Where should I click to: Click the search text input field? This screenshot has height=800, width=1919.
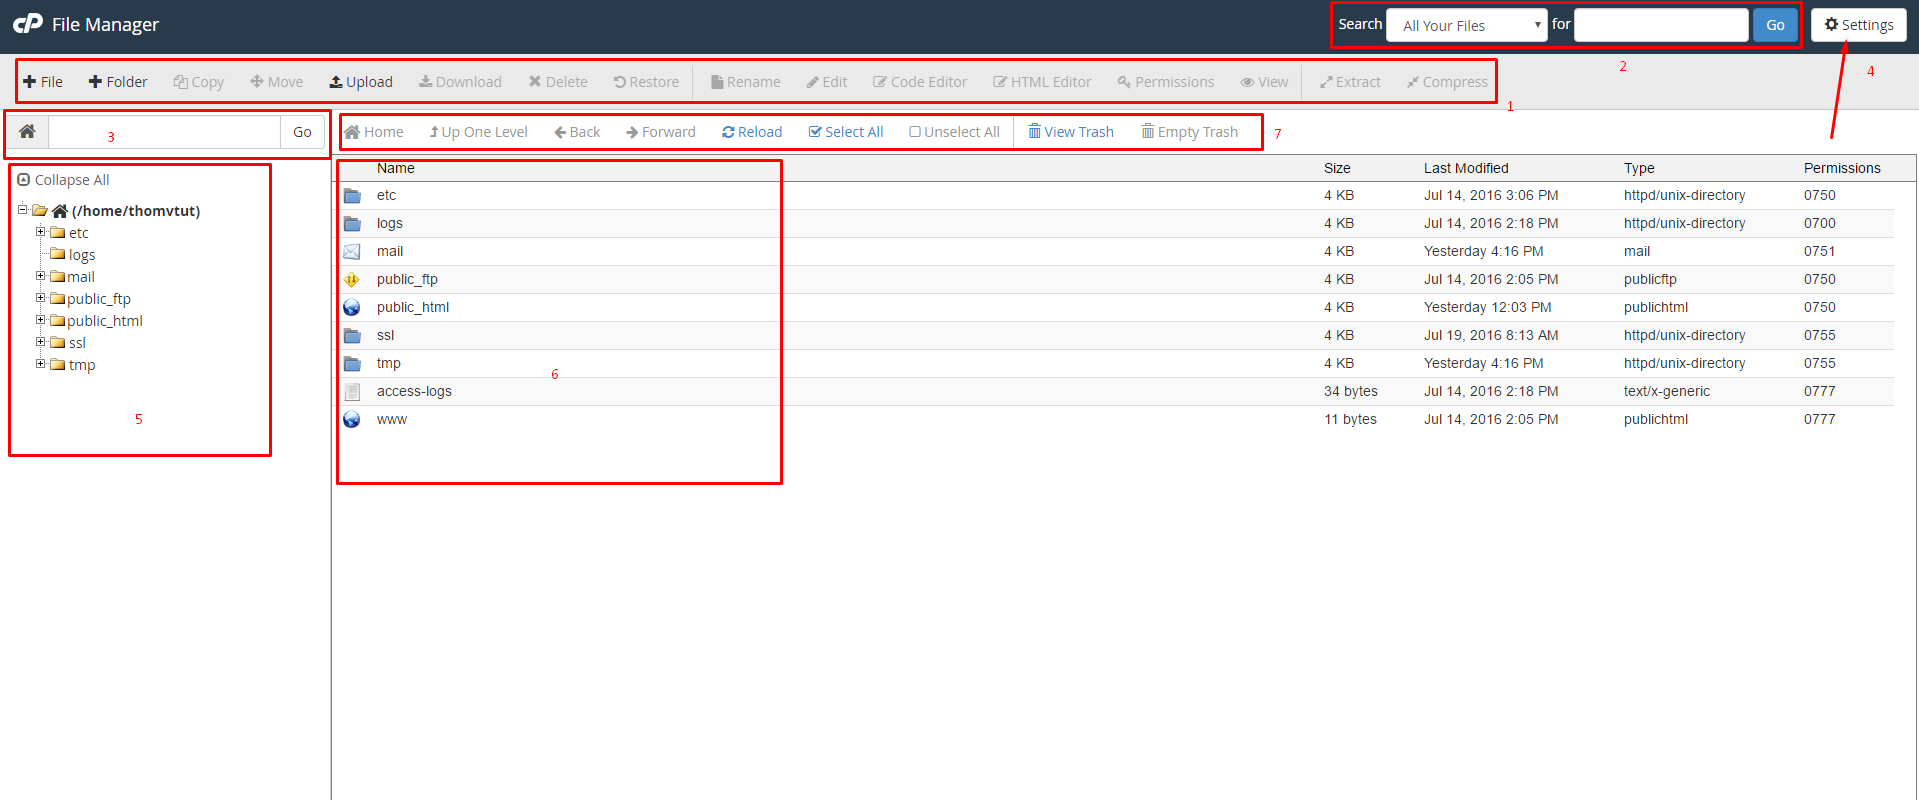coord(1660,25)
